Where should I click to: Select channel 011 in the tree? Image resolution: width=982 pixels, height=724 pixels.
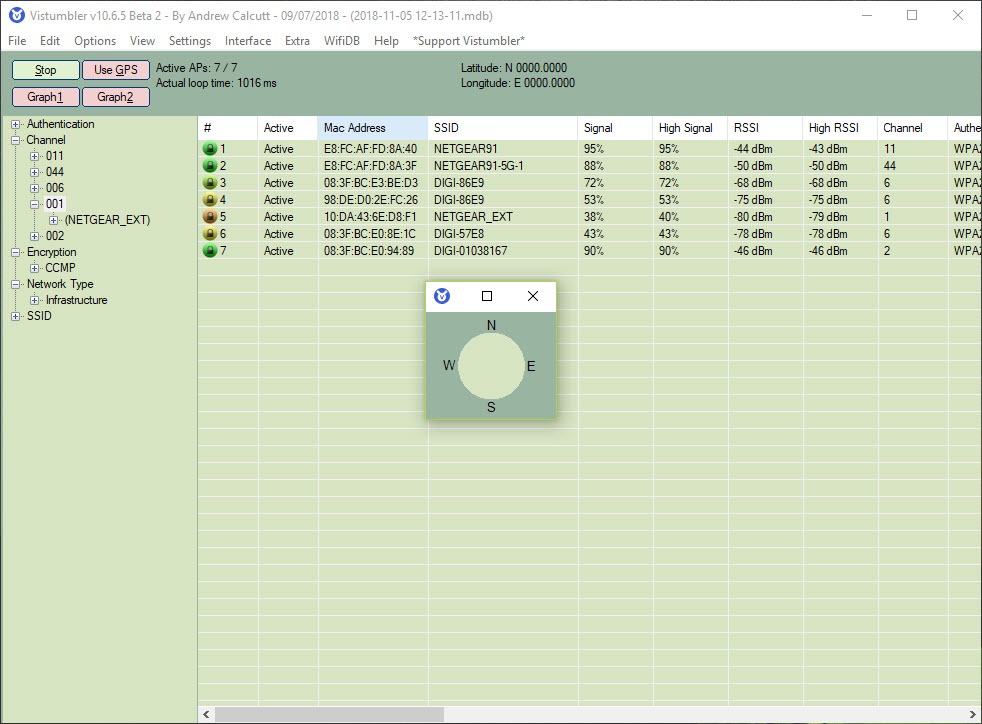click(54, 156)
